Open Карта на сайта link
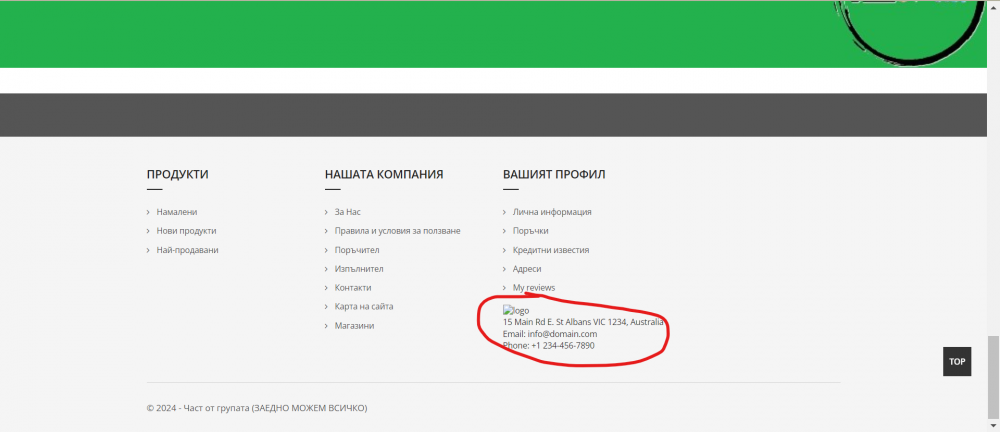Viewport: 1000px width, 432px height. click(x=364, y=306)
